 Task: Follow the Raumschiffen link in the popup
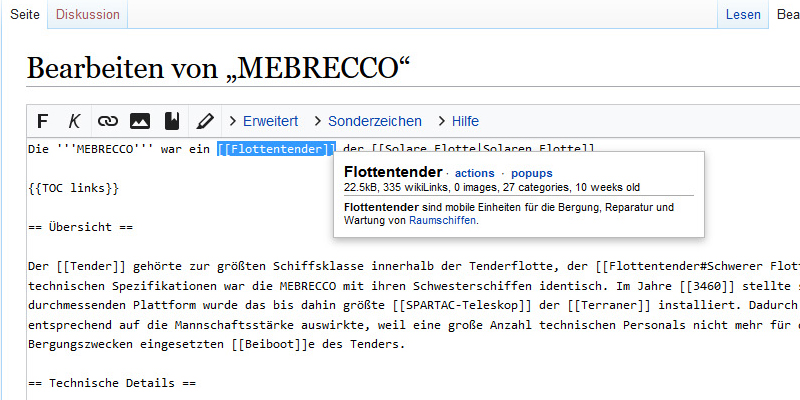pyautogui.click(x=442, y=220)
